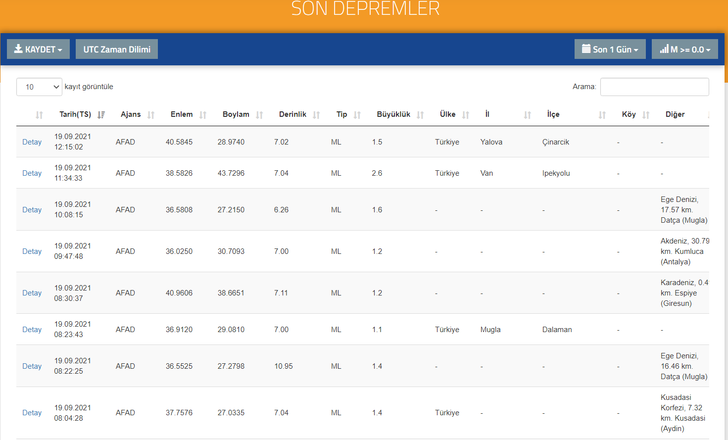
Task: Open the M >= 0.0 magnitude filter
Action: (x=686, y=49)
